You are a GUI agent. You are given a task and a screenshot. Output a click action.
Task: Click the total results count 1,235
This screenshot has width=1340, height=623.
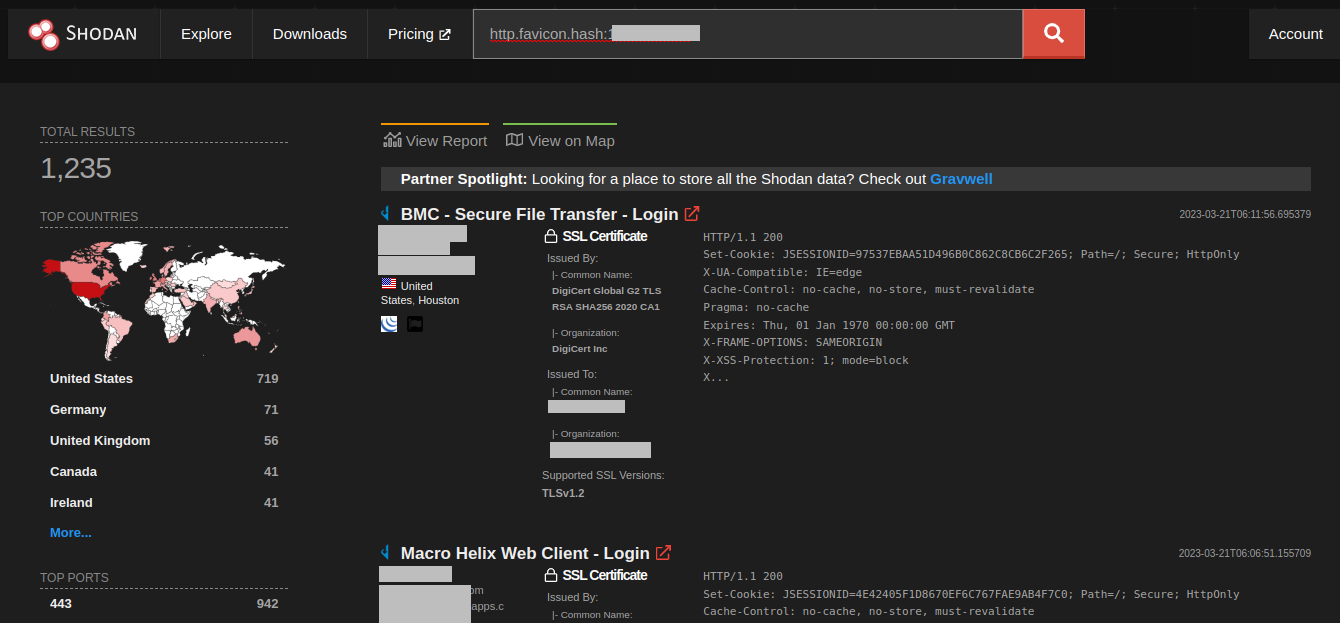point(76,168)
